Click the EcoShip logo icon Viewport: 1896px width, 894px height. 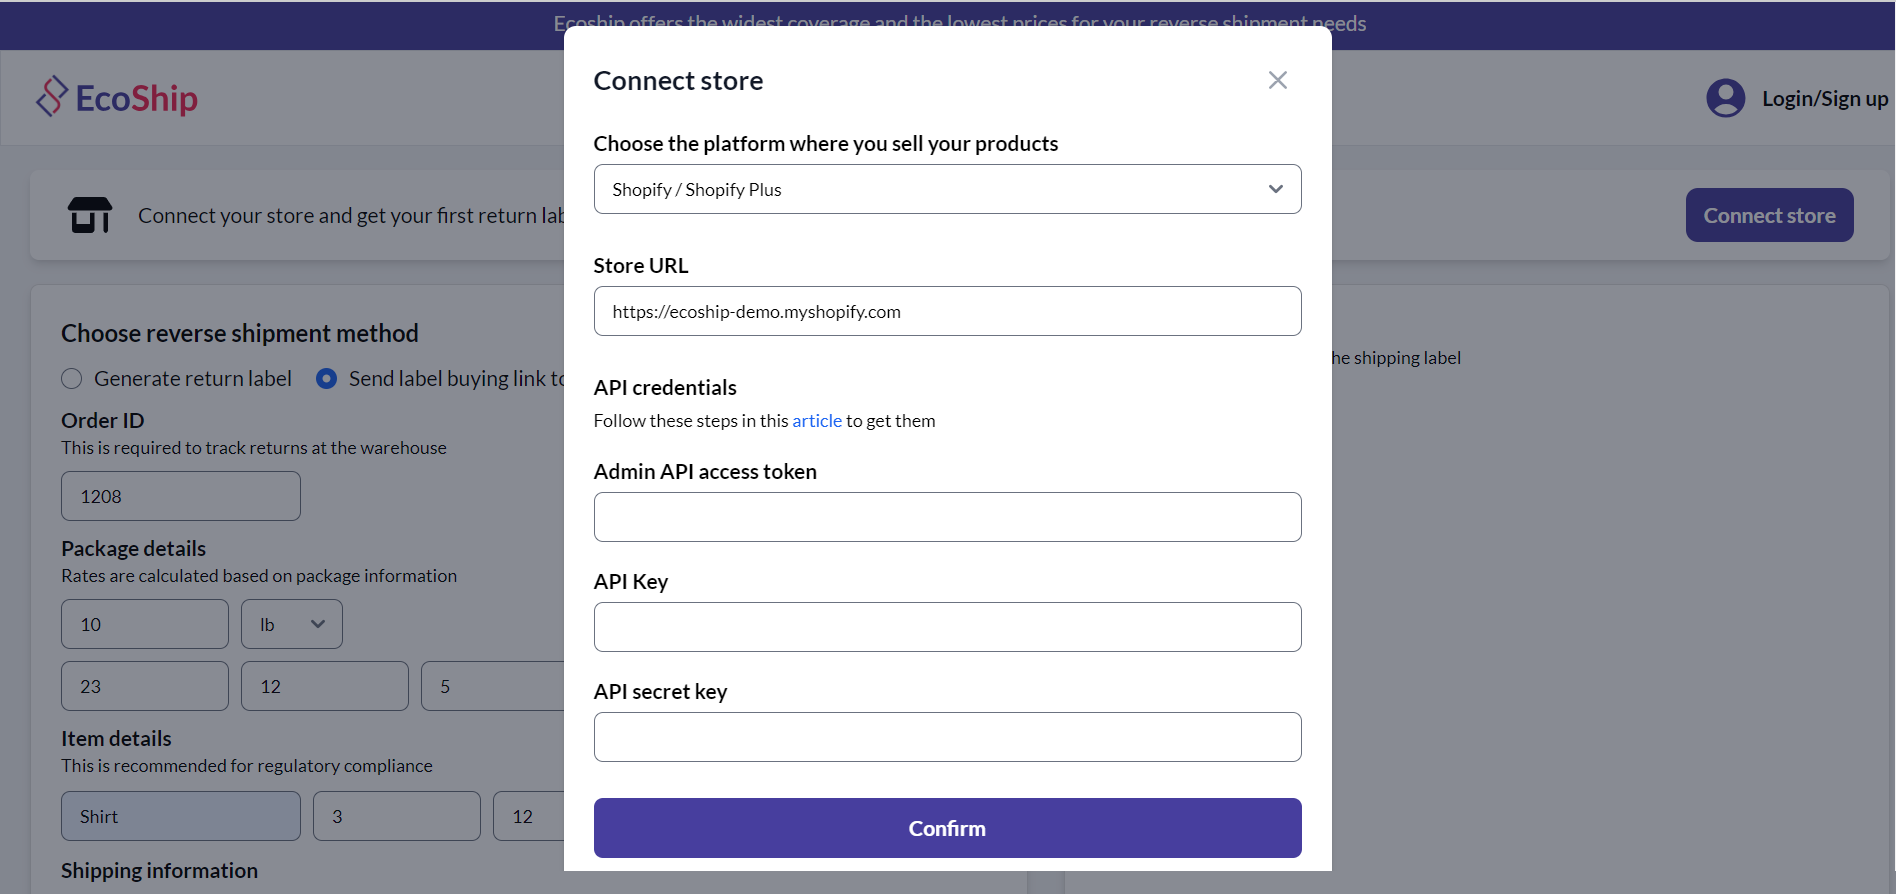(52, 97)
